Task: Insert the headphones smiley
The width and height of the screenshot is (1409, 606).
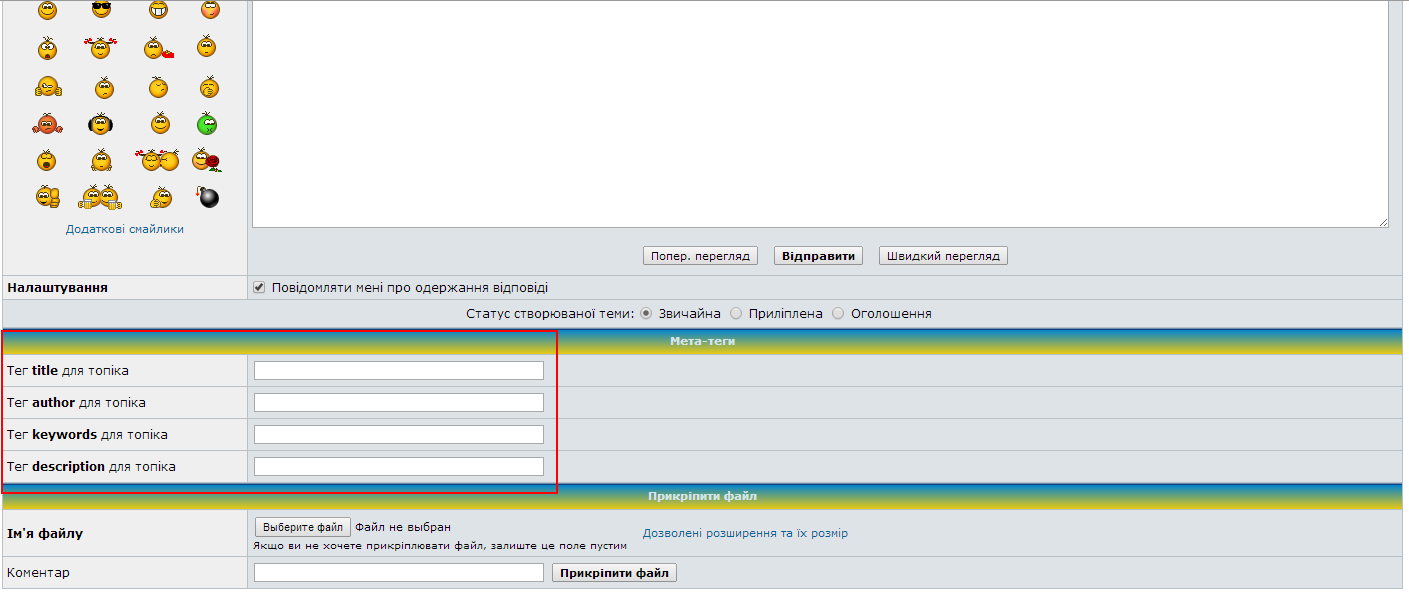Action: tap(101, 124)
